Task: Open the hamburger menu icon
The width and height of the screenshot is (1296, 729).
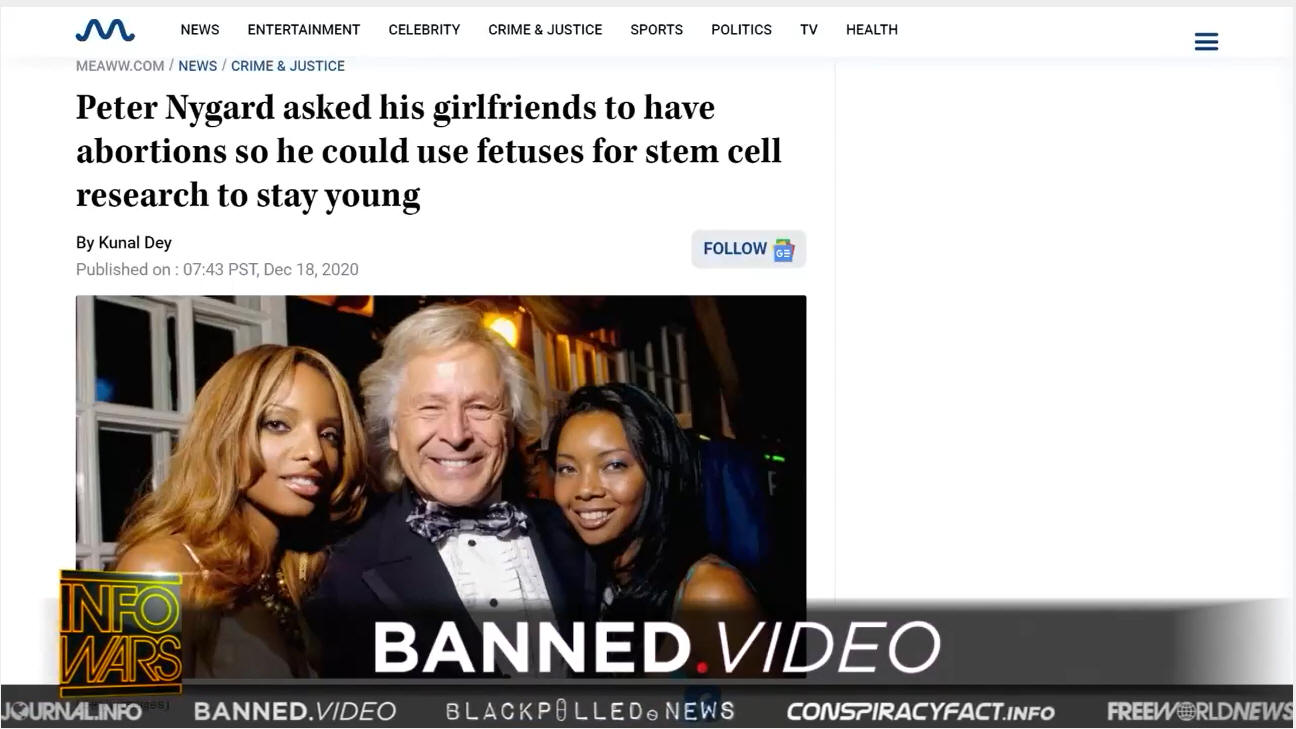Action: 1206,42
